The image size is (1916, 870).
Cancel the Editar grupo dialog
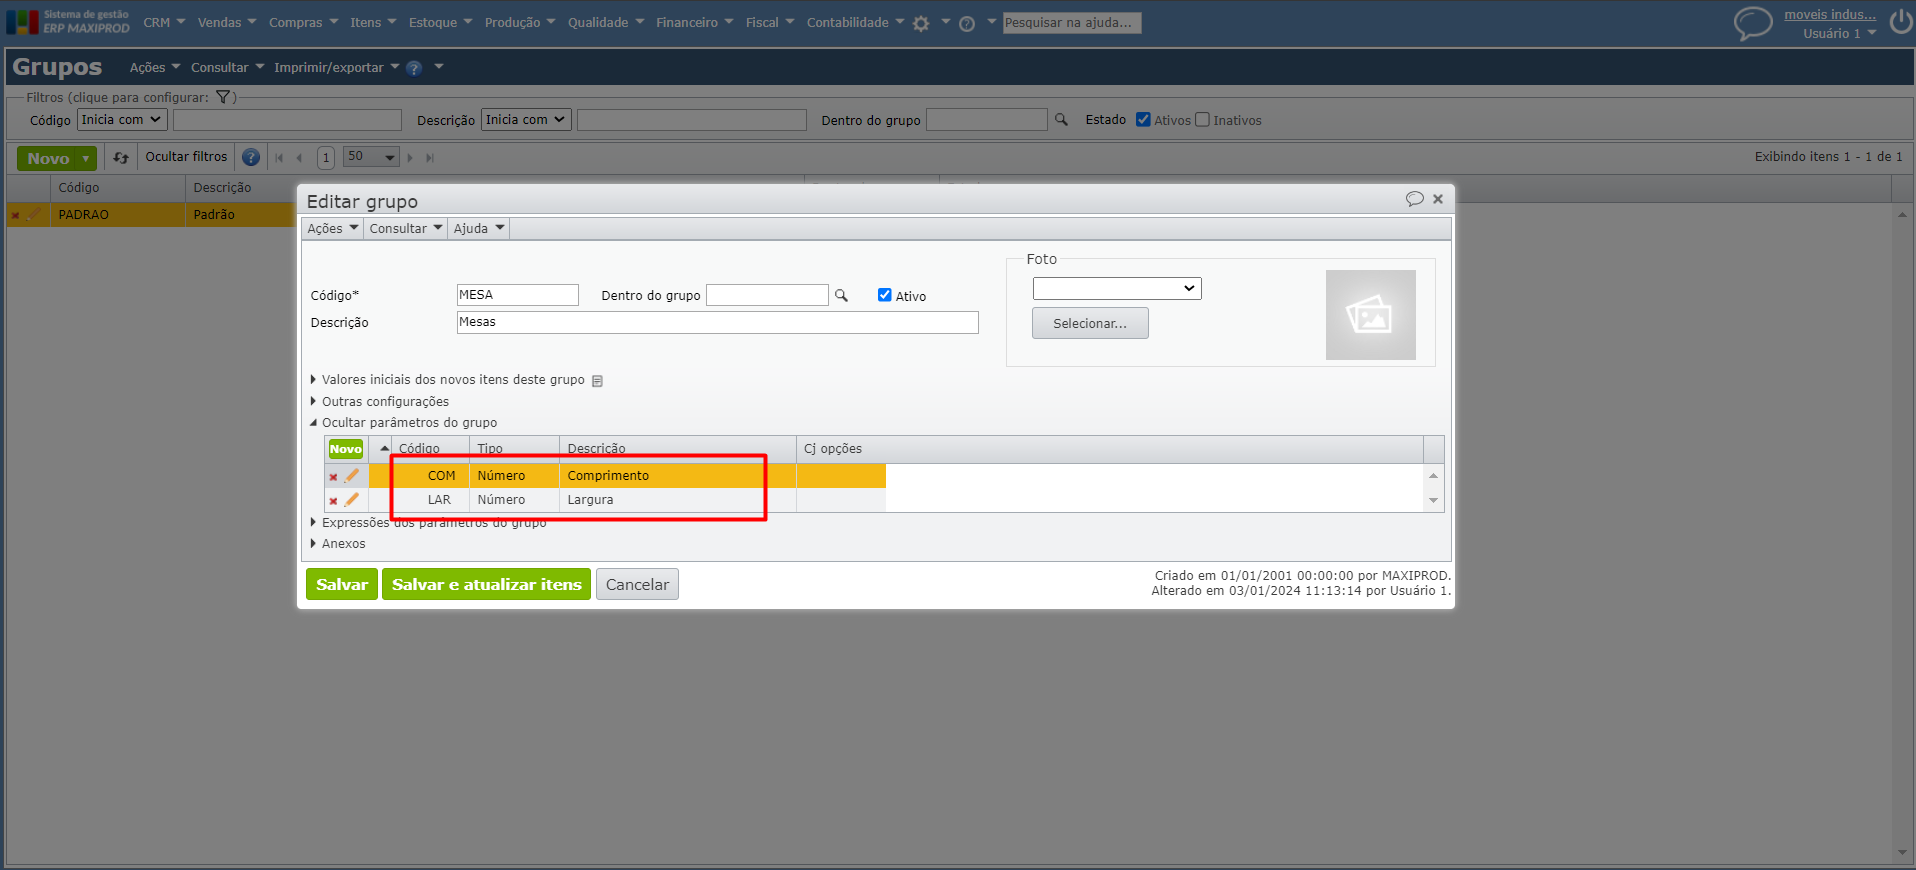pyautogui.click(x=637, y=585)
